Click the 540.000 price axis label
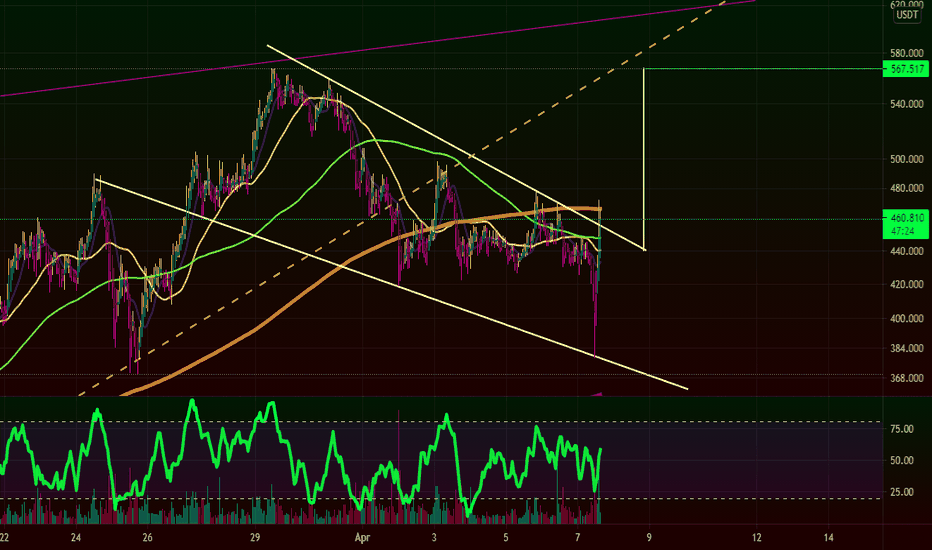932x550 pixels. pos(906,104)
